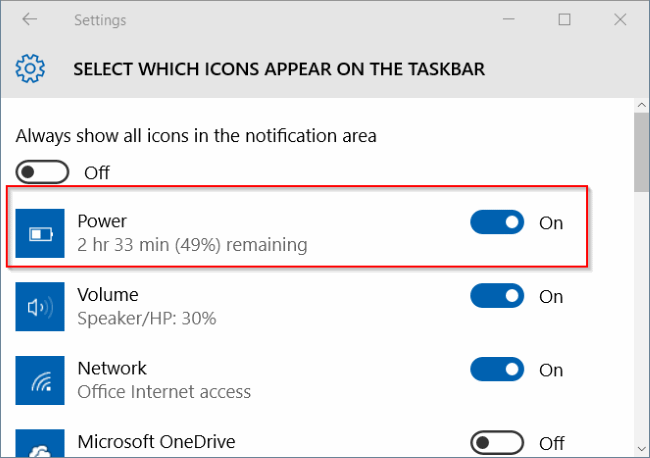This screenshot has width=650, height=458.
Task: Click the Volume label text
Action: coord(107,295)
